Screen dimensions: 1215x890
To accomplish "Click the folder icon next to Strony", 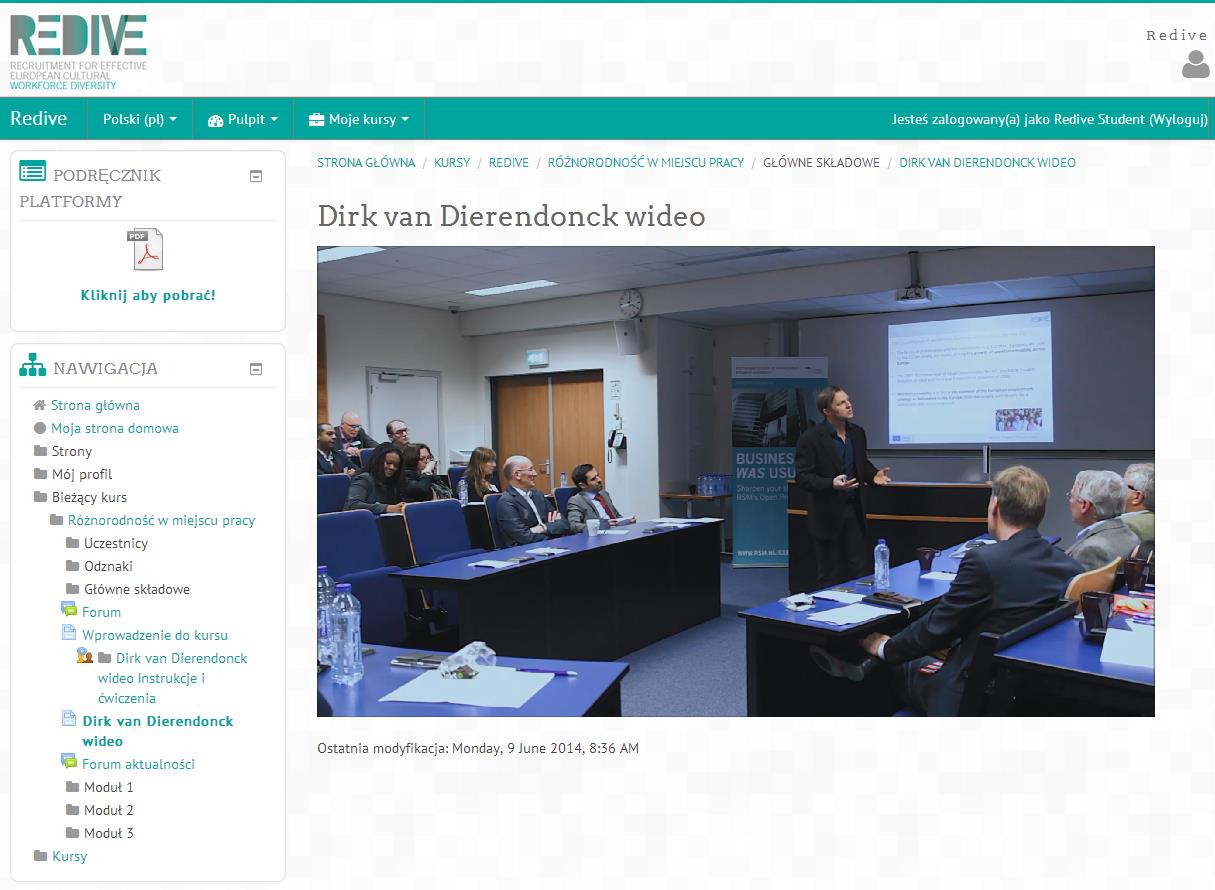I will point(40,451).
